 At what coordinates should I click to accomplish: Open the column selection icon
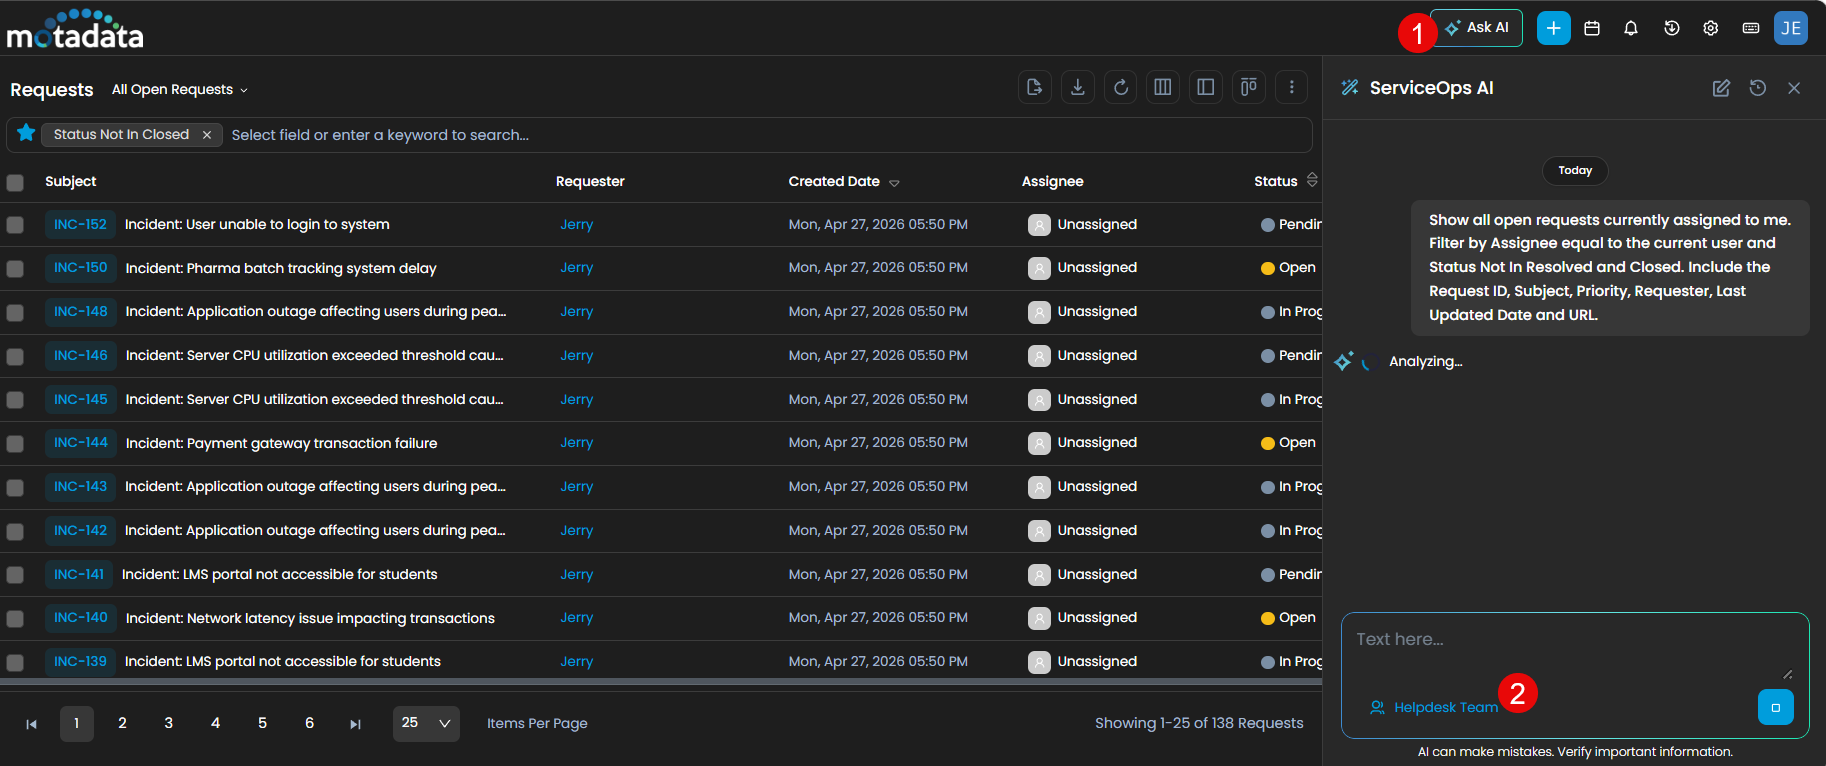(x=1162, y=88)
